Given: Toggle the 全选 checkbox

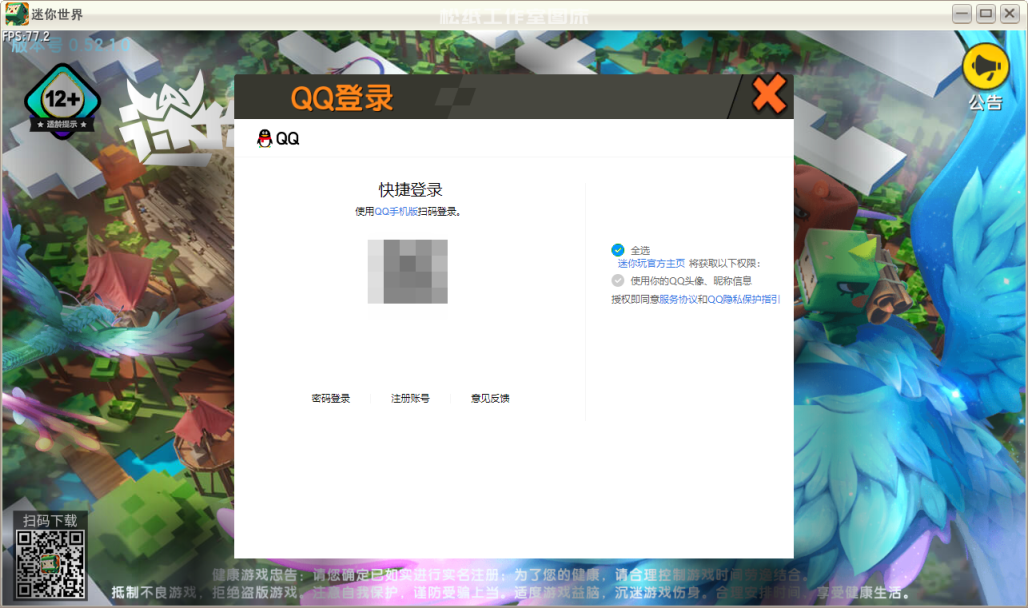Looking at the screenshot, I should 618,250.
